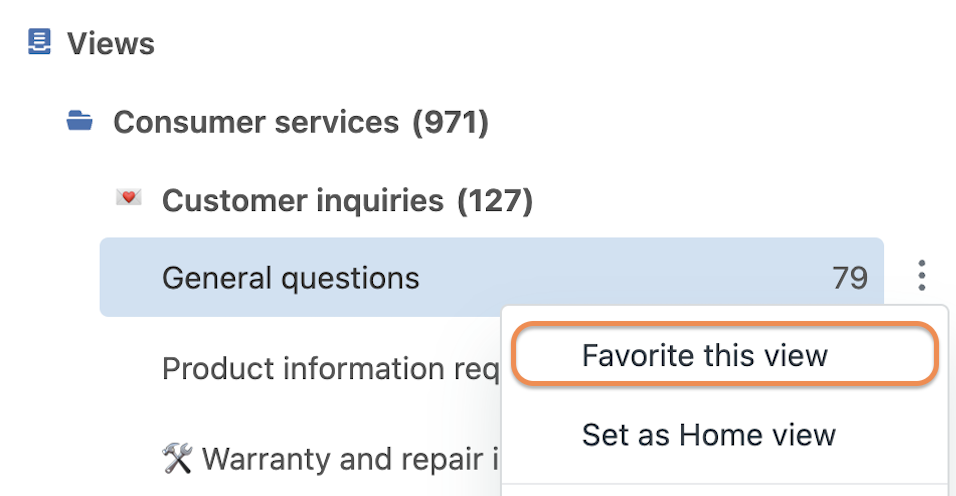Click the 79 ticket count badge

click(850, 278)
